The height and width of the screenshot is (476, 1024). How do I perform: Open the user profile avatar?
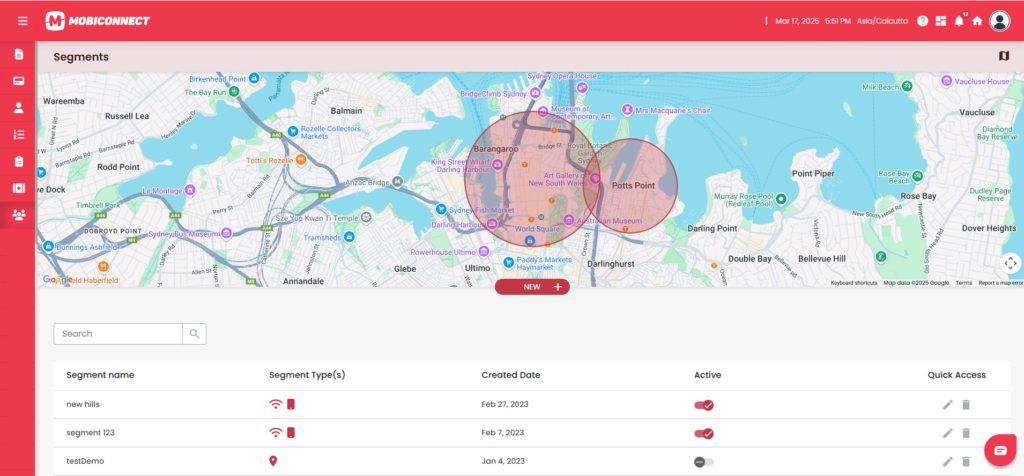coord(1000,21)
